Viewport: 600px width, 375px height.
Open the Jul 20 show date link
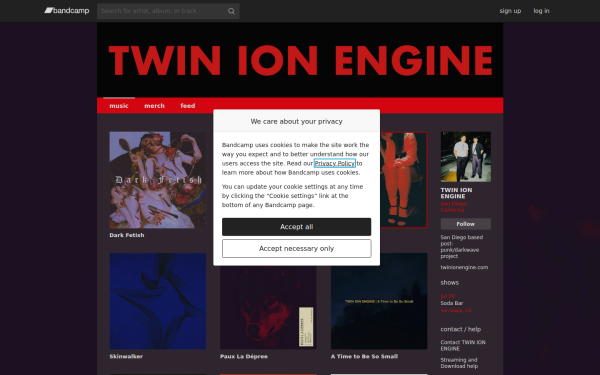coord(448,296)
